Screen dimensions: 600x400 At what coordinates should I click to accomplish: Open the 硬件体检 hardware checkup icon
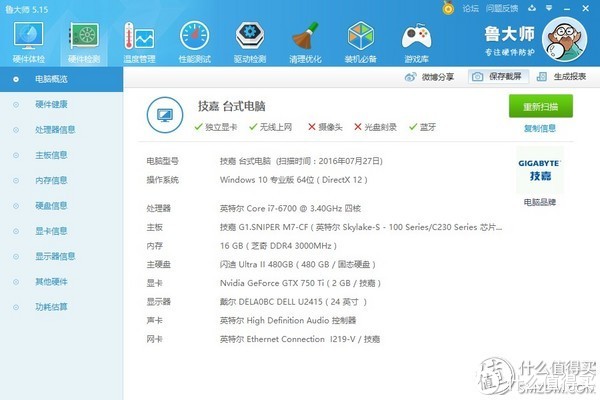28,42
